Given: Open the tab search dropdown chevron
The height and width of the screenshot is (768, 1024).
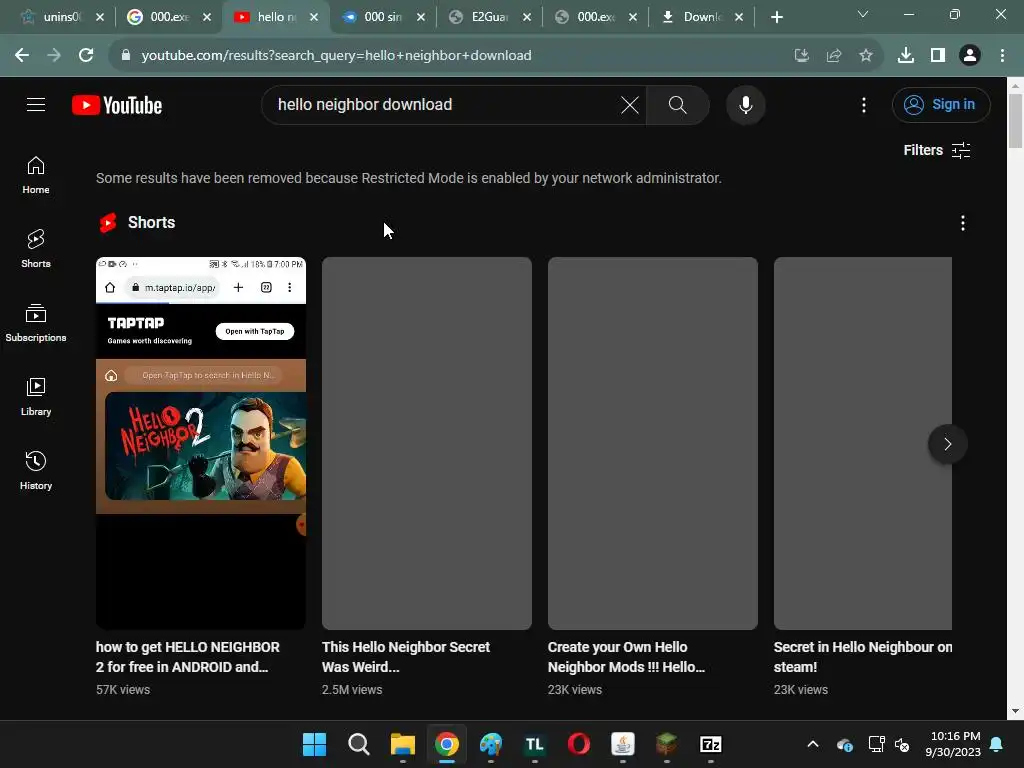Looking at the screenshot, I should point(863,14).
